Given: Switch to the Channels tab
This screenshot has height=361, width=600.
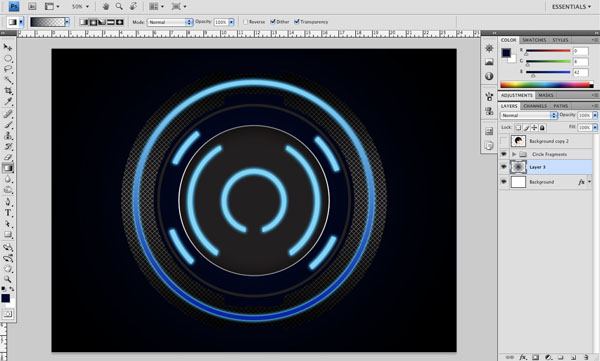Looking at the screenshot, I should [x=535, y=106].
